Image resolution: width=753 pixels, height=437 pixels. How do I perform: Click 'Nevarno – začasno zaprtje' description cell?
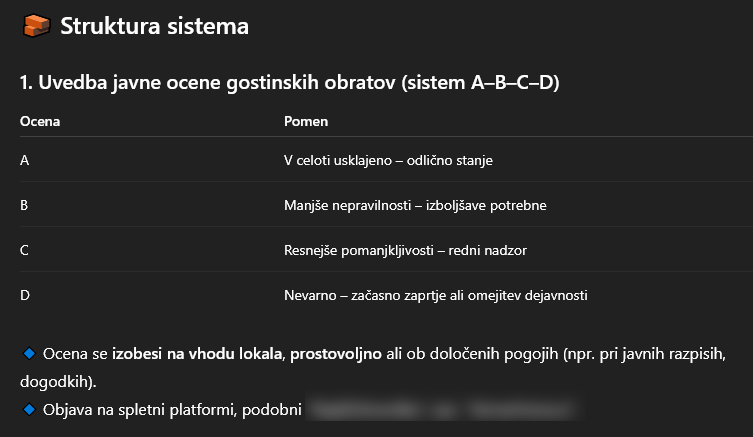pyautogui.click(x=436, y=295)
